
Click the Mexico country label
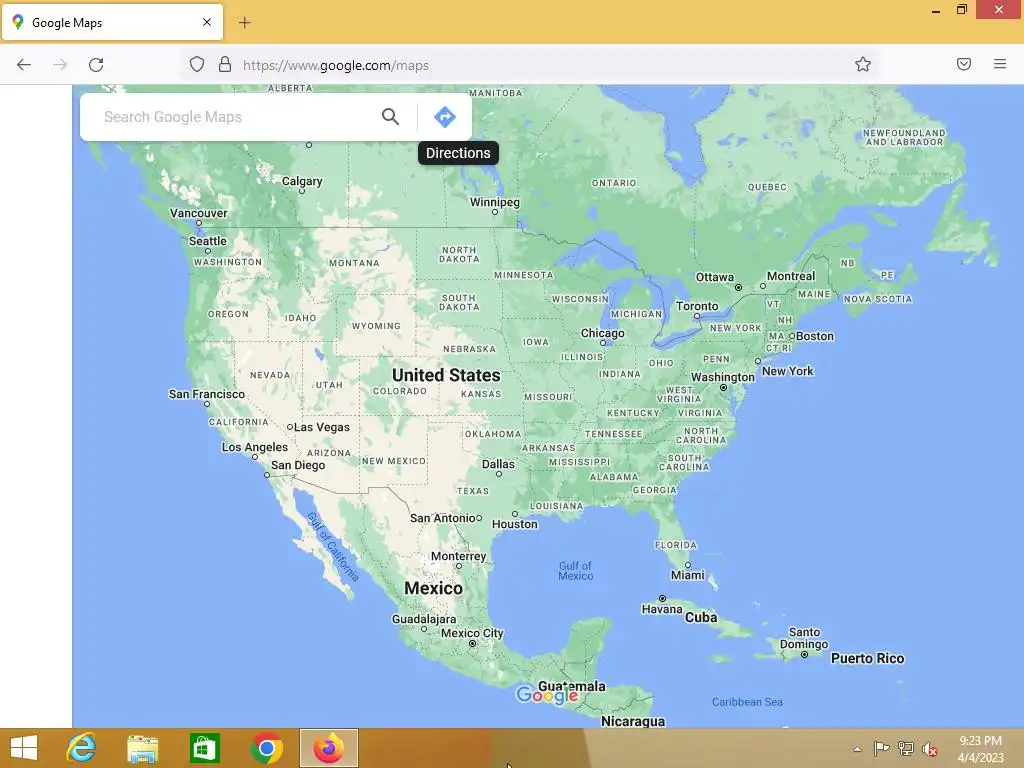pyautogui.click(x=434, y=588)
